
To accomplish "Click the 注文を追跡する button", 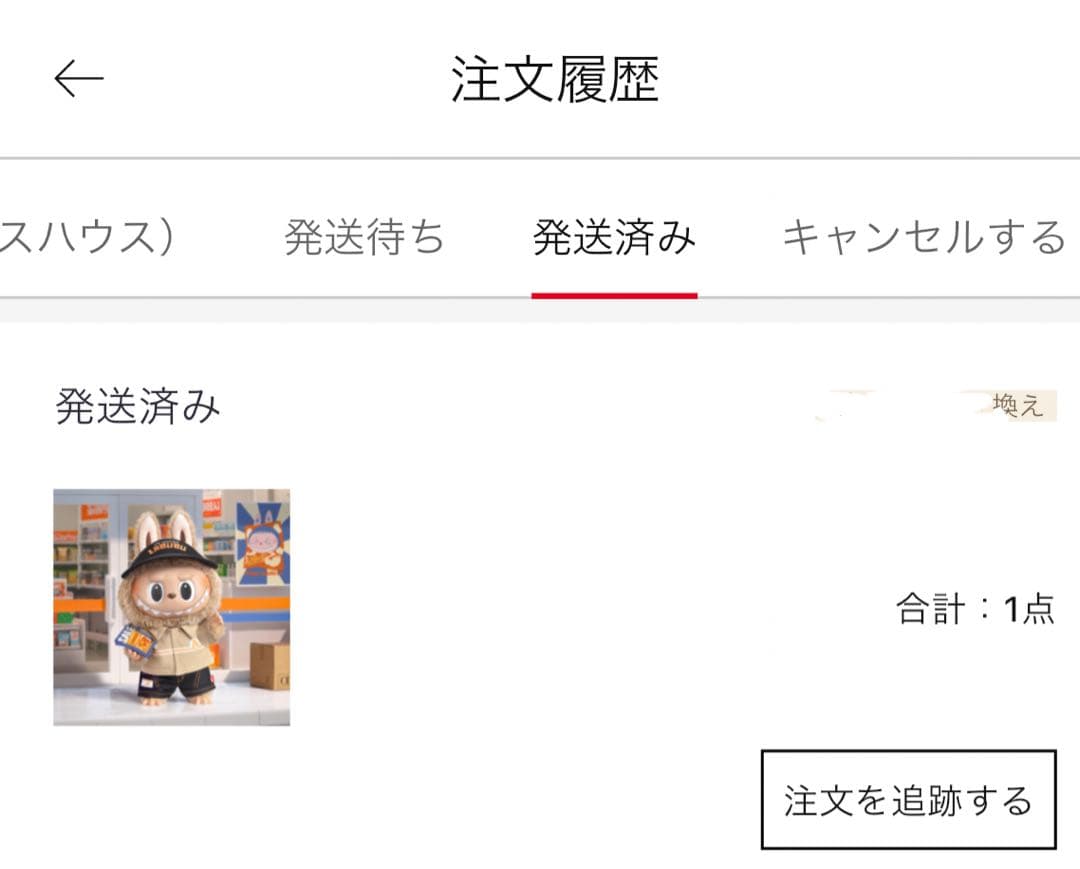I will (x=908, y=799).
